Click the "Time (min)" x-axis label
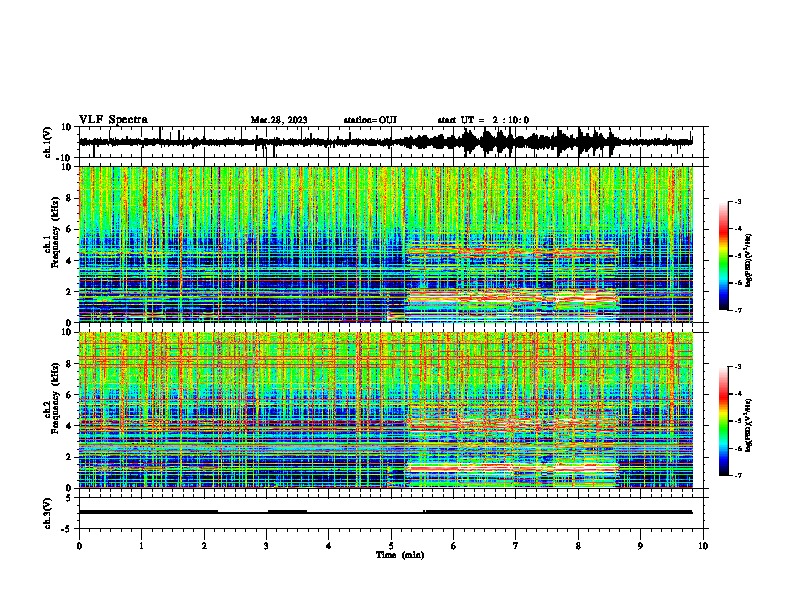The image size is (792, 612). 400,555
